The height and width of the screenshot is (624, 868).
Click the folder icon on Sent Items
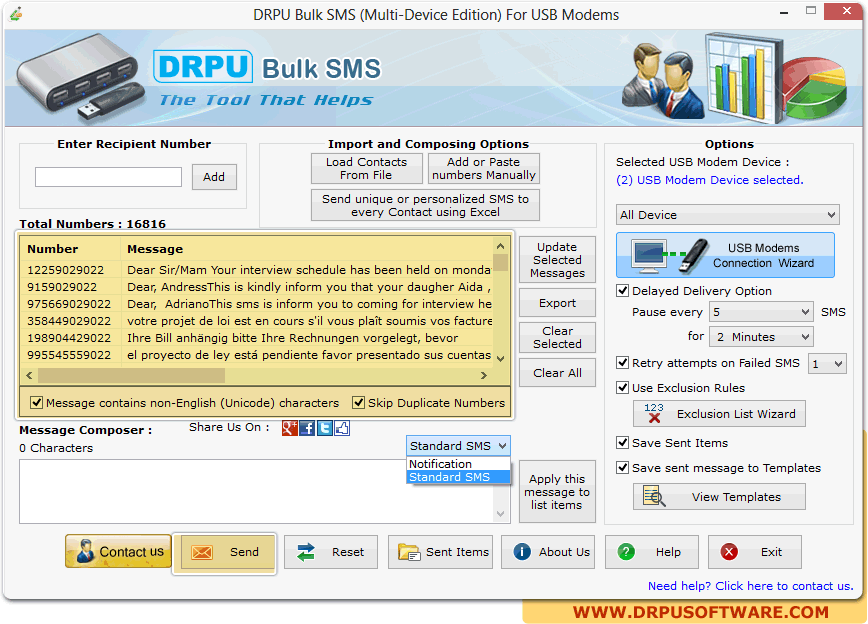(x=409, y=552)
